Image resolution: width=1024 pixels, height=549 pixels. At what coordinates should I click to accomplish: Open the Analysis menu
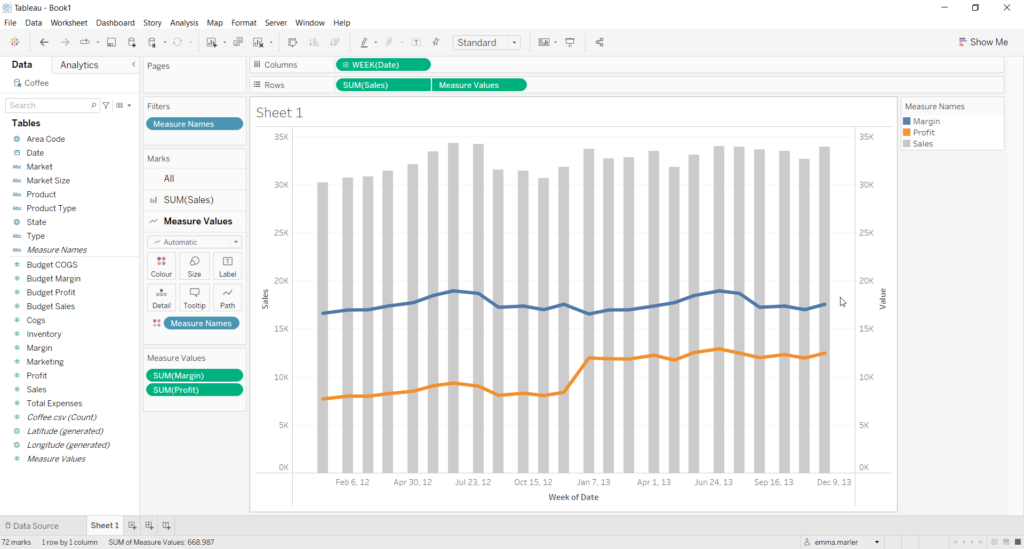coord(184,23)
